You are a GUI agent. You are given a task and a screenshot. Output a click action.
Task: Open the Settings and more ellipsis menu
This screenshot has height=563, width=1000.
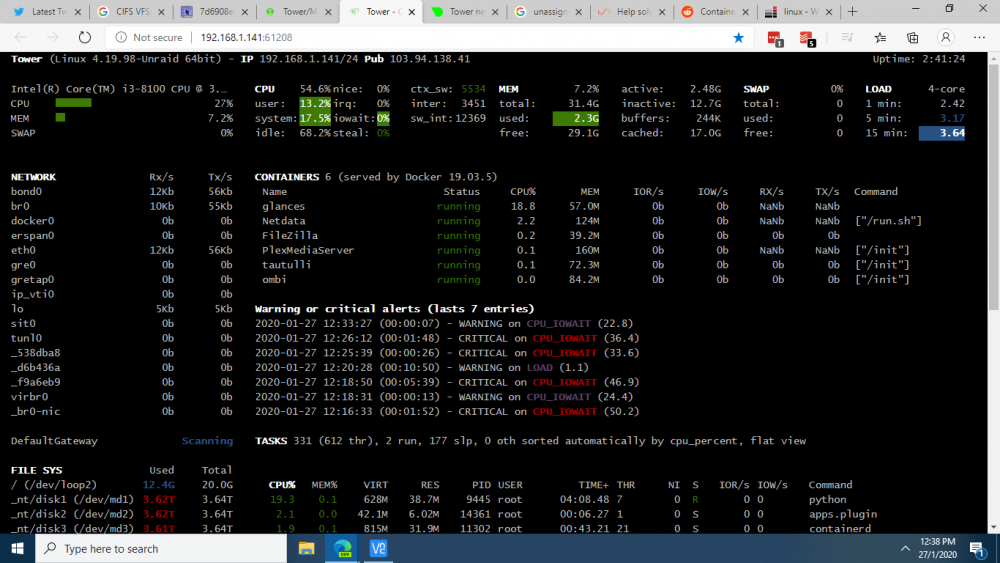point(980,38)
